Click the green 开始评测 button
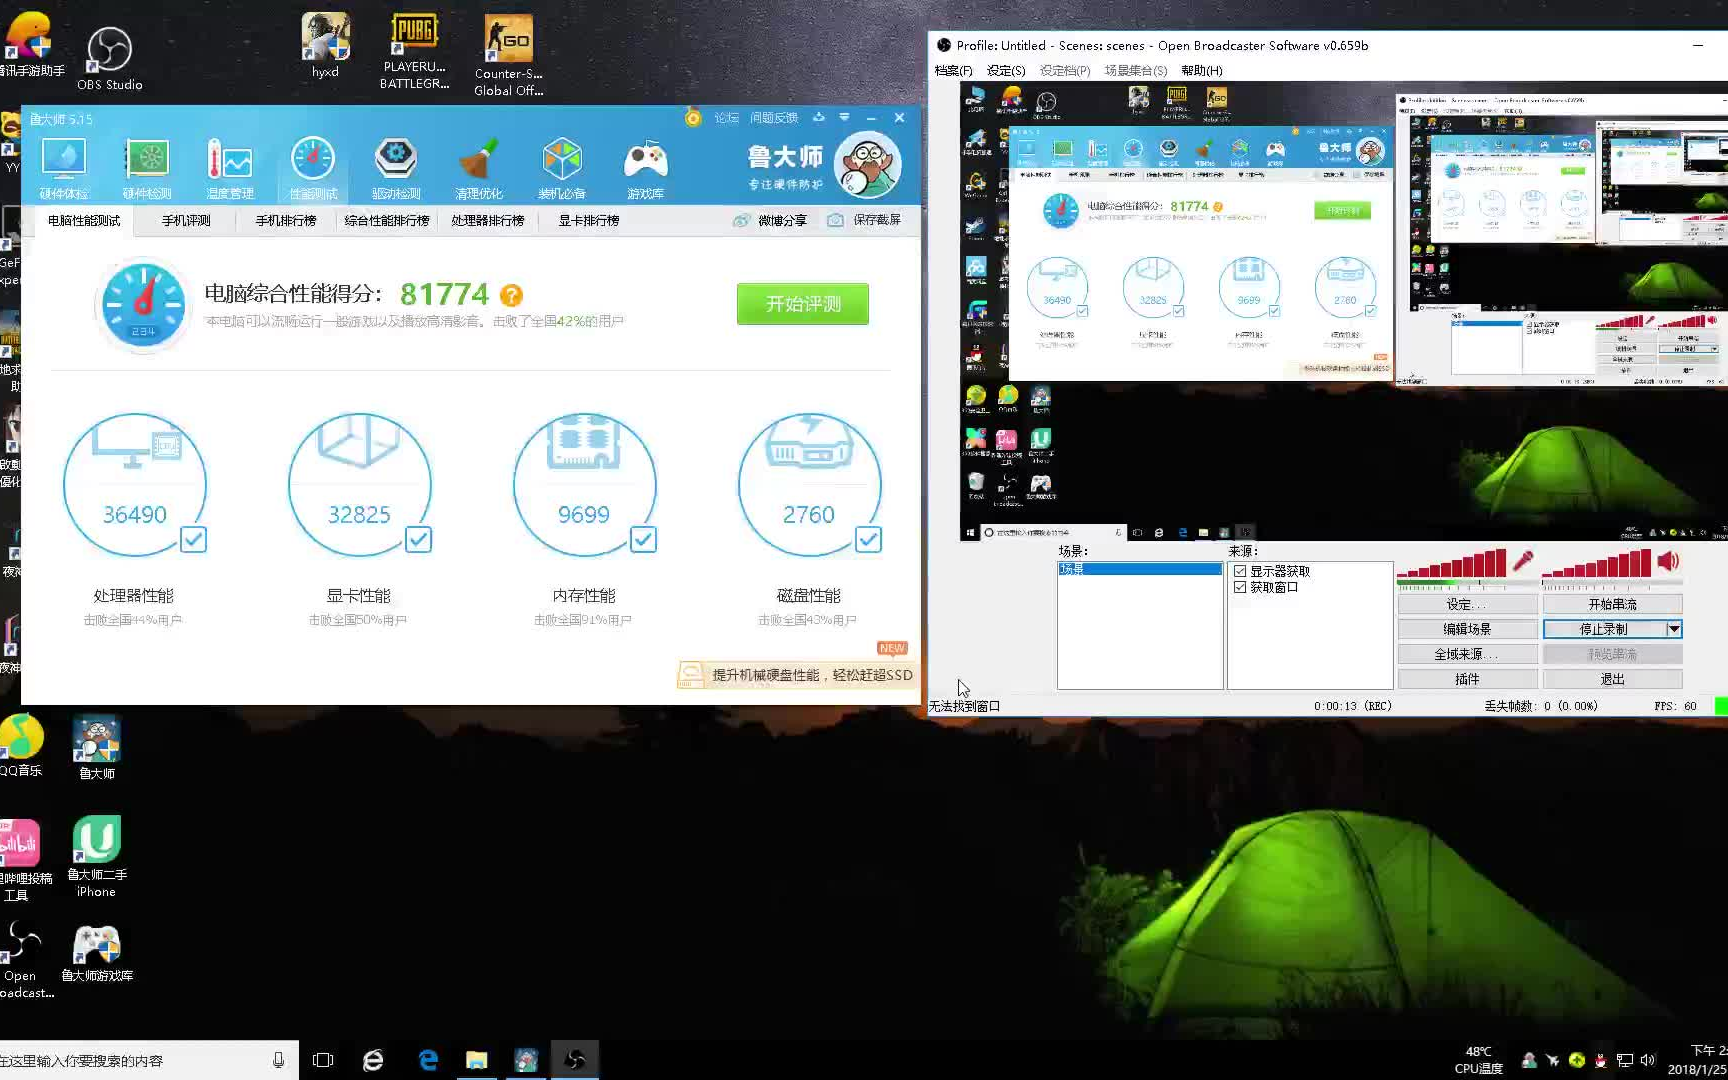The image size is (1728, 1080). pyautogui.click(x=803, y=304)
